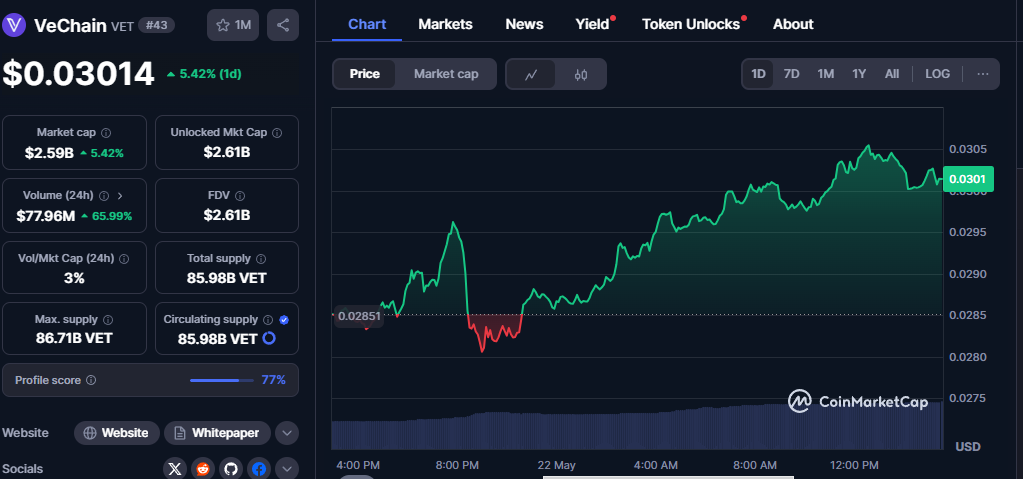Open the News tab
The height and width of the screenshot is (479, 1023).
click(525, 25)
